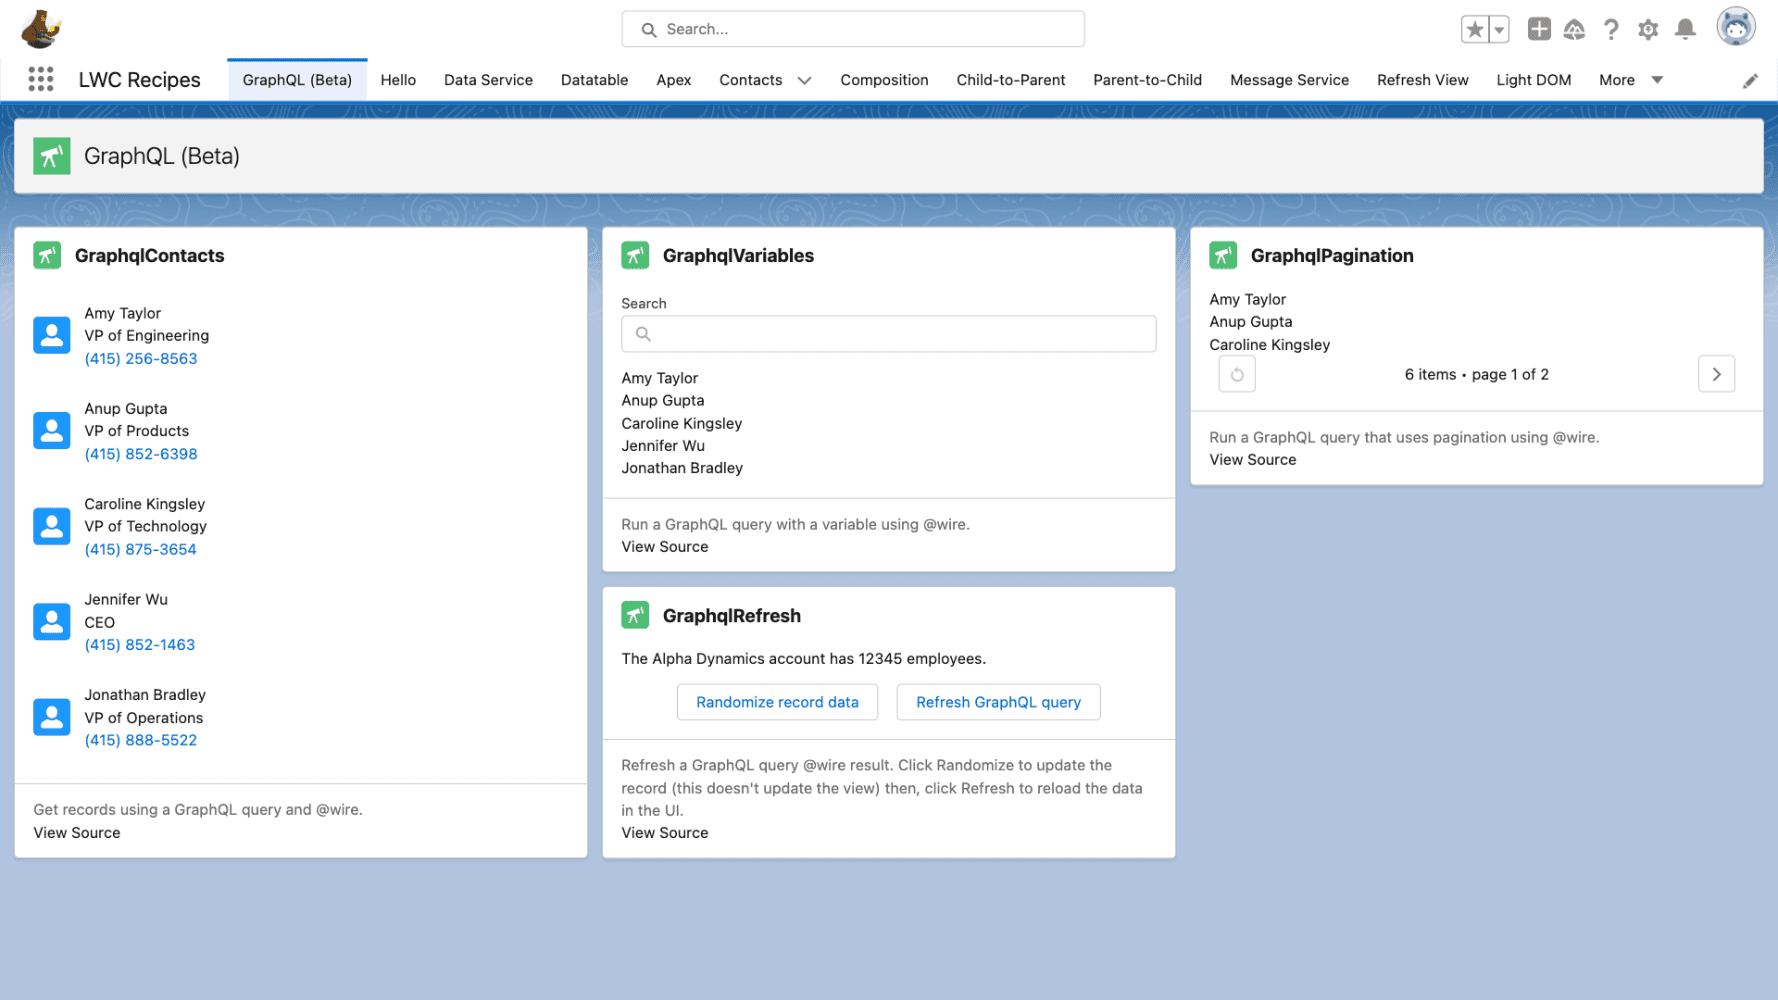
Task: Expand the Contacts tab dropdown chevron
Action: 804,80
